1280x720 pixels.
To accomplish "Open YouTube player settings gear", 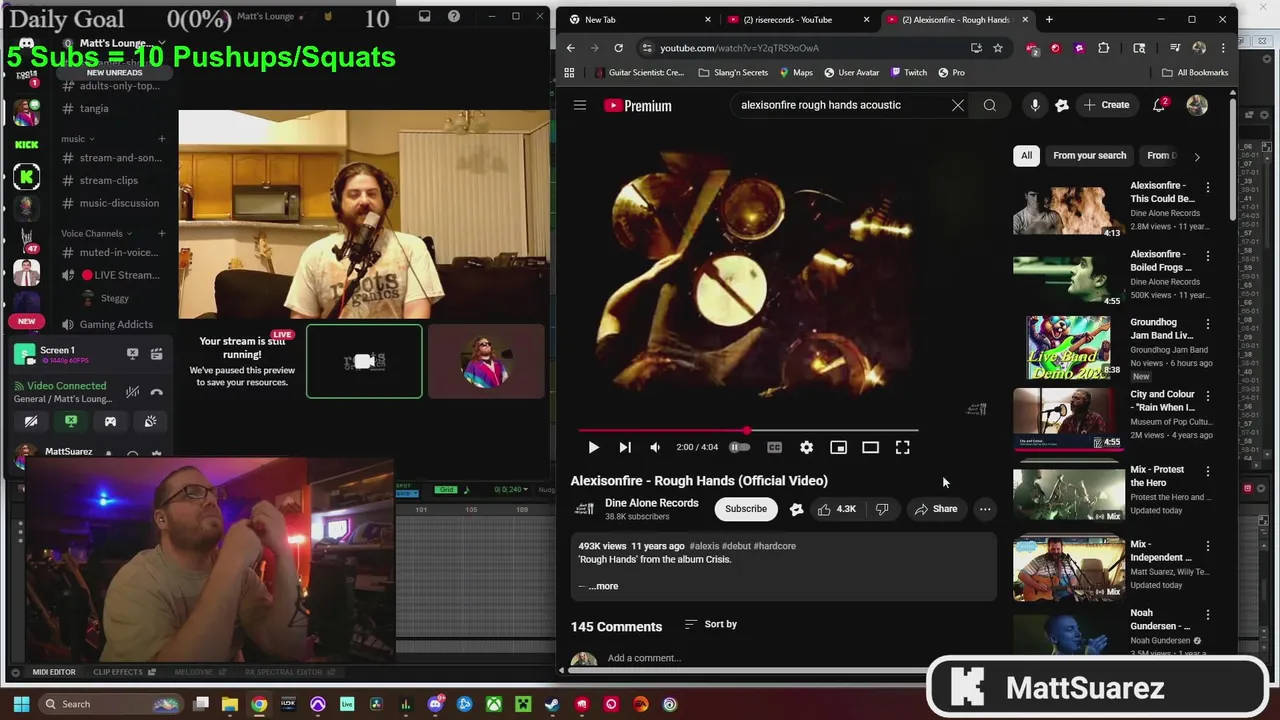I will point(806,448).
